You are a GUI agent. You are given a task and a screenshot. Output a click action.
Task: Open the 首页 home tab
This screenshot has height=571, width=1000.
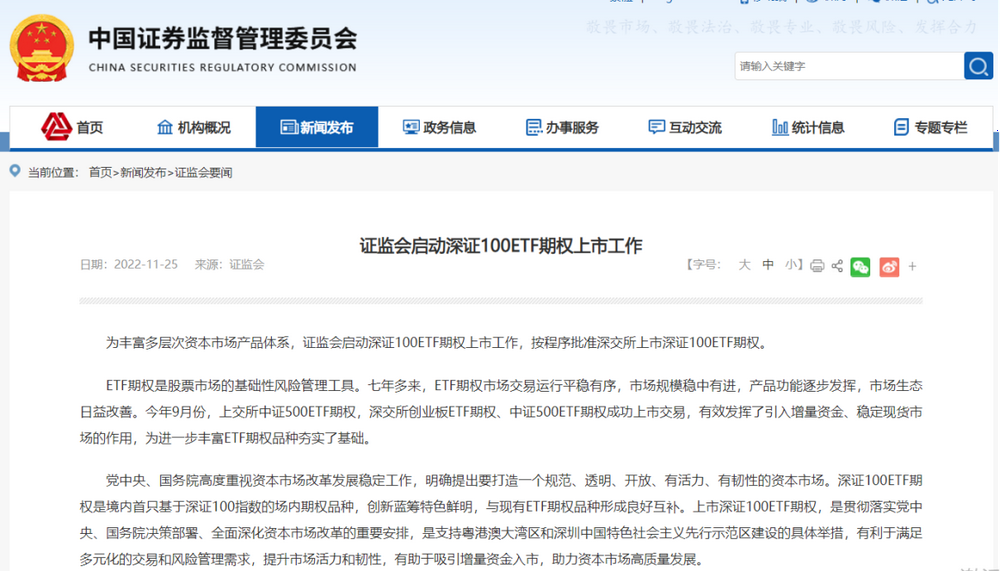point(72,127)
